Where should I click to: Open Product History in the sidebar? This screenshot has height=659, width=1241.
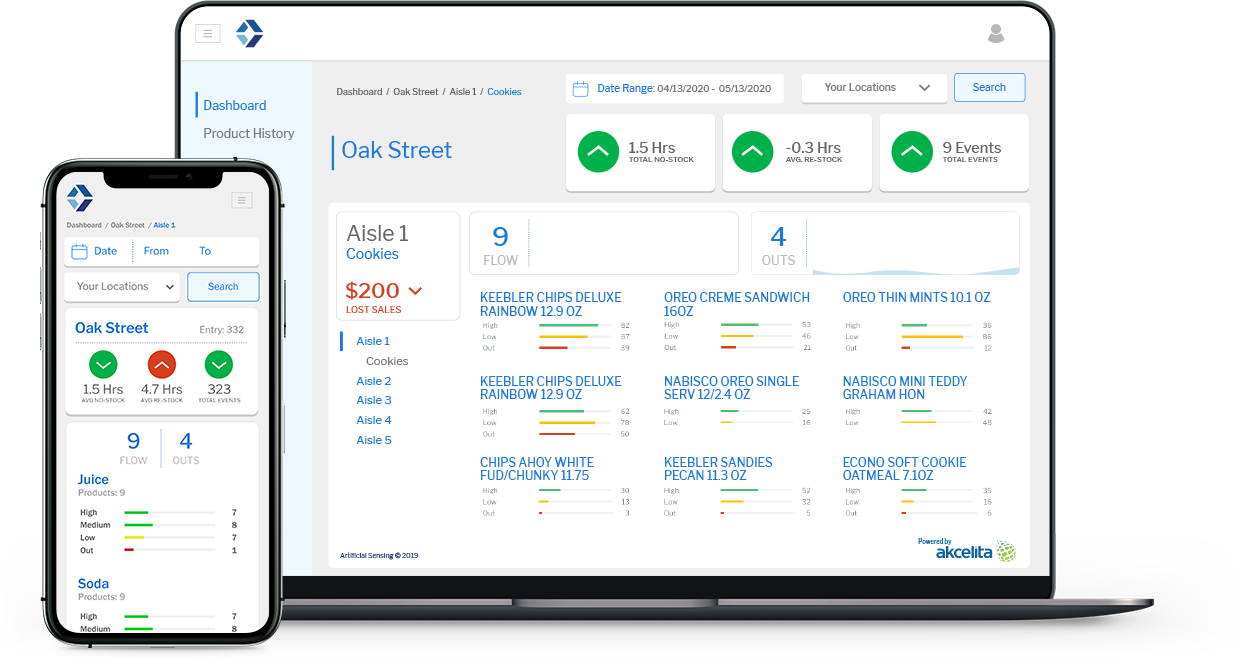[248, 133]
